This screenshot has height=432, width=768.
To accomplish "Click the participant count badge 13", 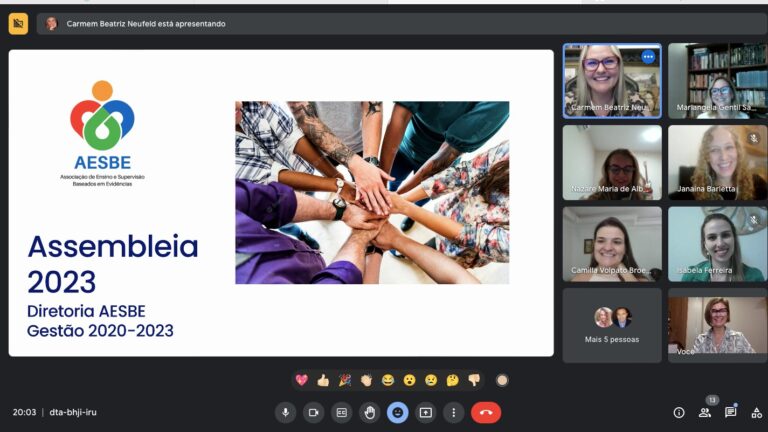I will [x=712, y=400].
